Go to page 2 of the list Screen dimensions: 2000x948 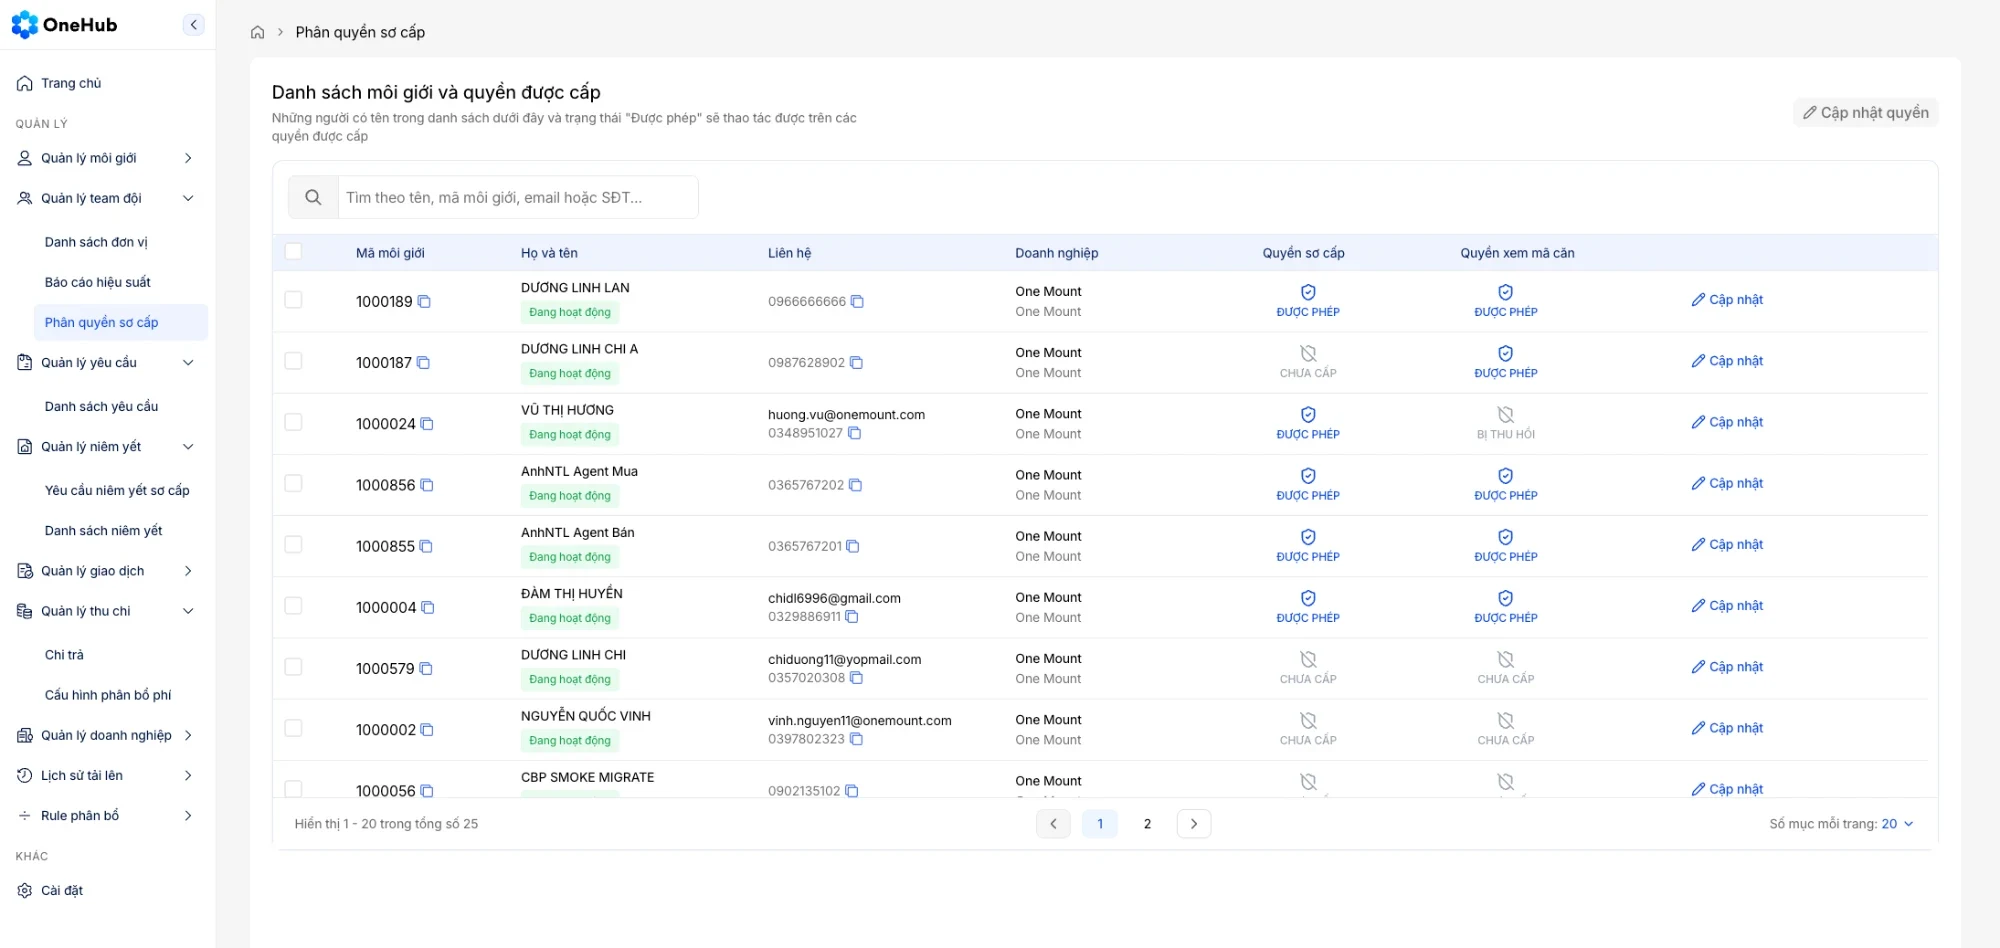1147,824
